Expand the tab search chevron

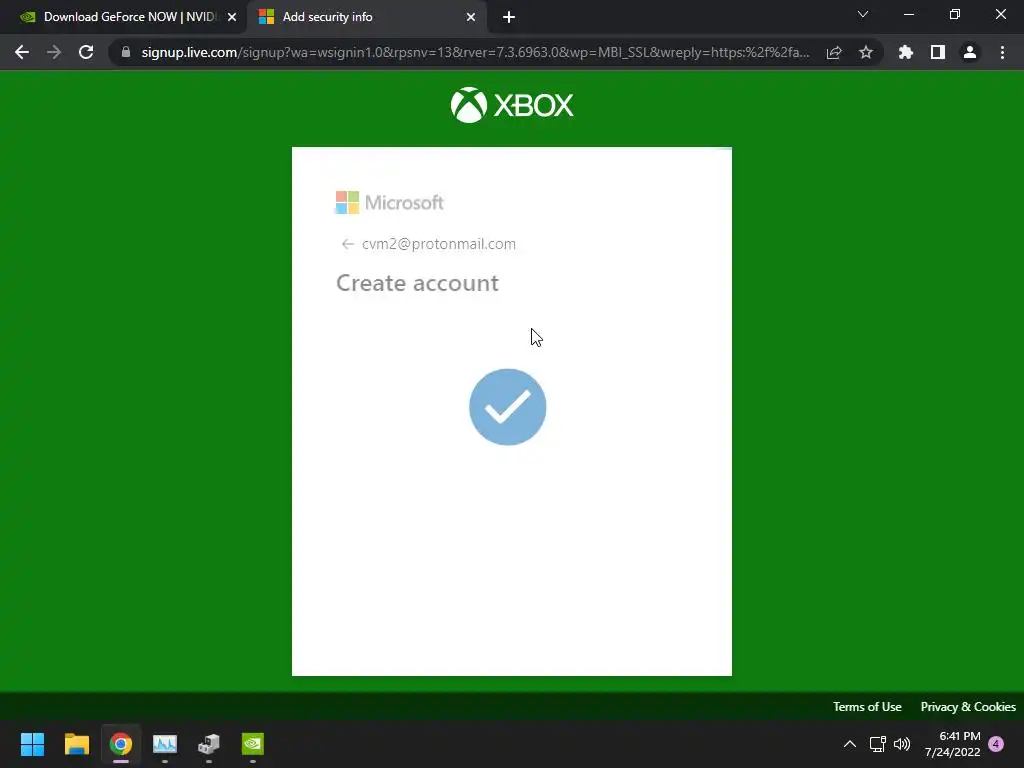tap(863, 14)
